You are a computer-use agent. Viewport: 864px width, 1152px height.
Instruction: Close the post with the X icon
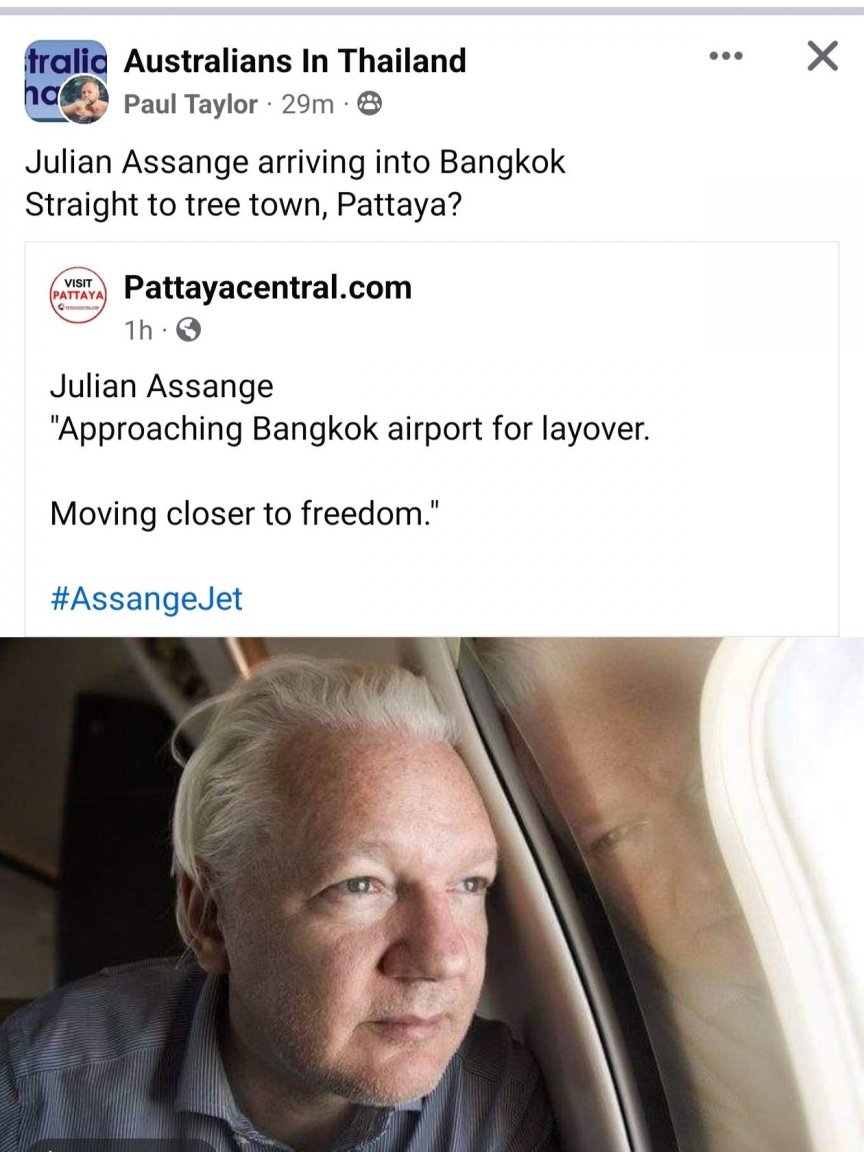(822, 56)
